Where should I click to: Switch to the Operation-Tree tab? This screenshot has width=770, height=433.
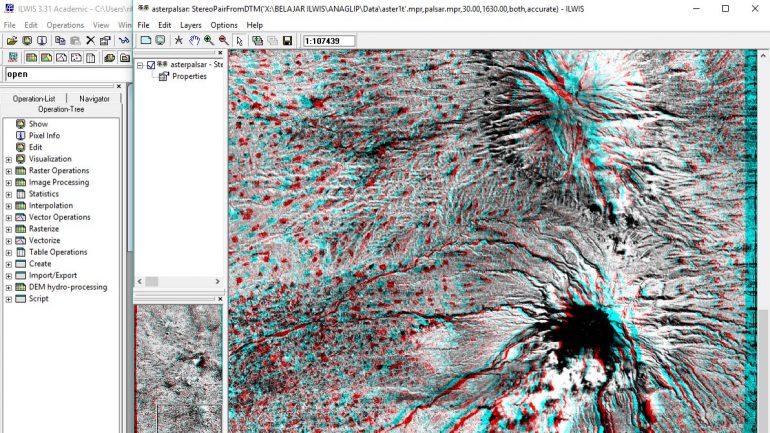tap(61, 109)
